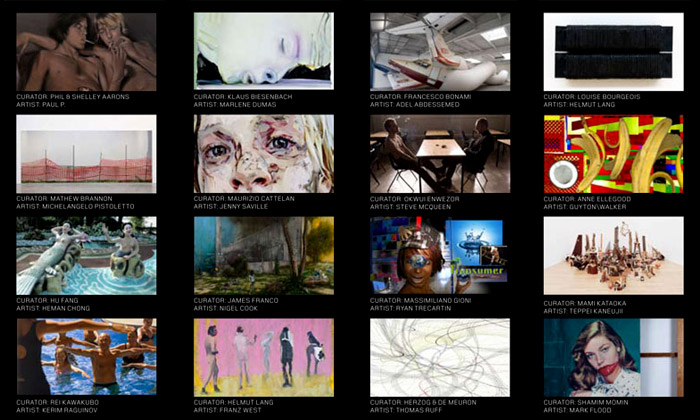This screenshot has width=700, height=420.
Task: View the Adel Abdessemed airplane artwork
Action: (x=440, y=52)
